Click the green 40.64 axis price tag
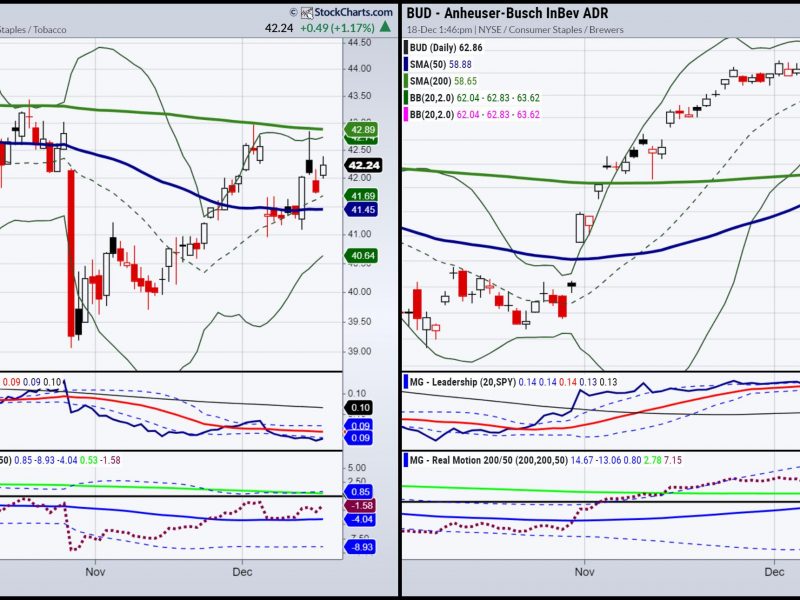The width and height of the screenshot is (800, 600). tap(362, 256)
